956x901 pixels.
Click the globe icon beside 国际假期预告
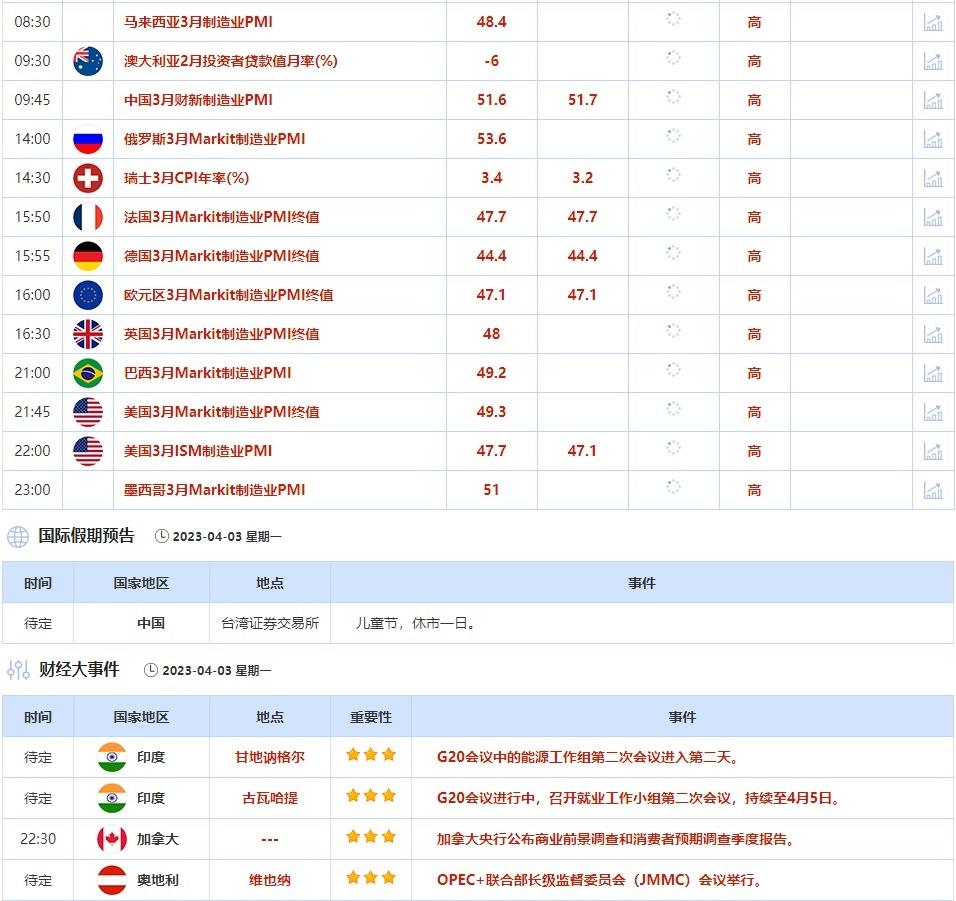[18, 537]
